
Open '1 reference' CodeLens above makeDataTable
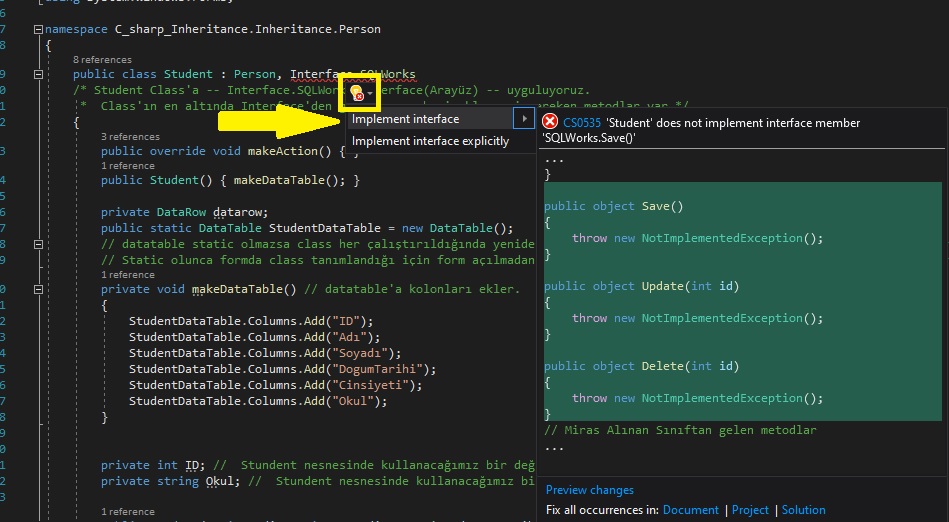click(x=128, y=275)
